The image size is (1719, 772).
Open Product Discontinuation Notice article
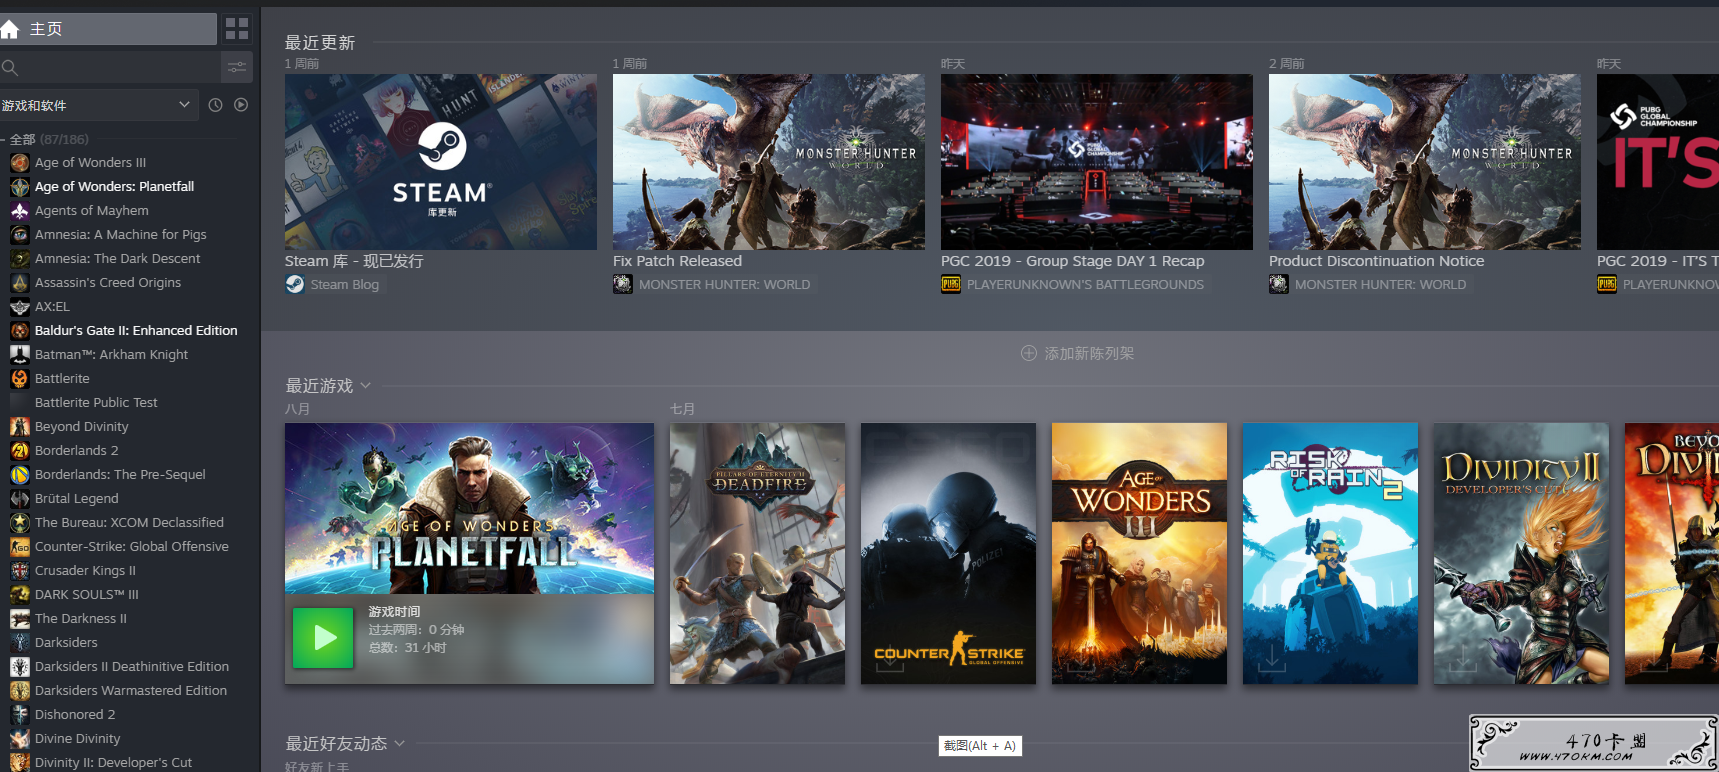pos(1376,261)
